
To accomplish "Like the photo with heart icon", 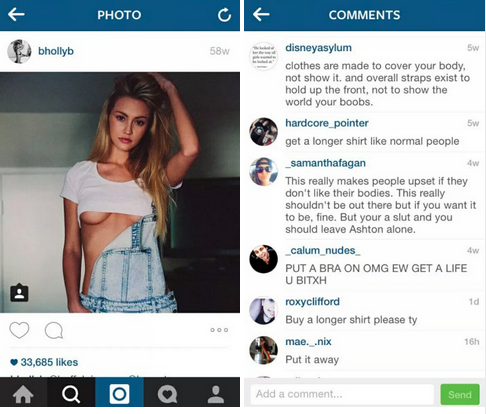I will pos(19,330).
